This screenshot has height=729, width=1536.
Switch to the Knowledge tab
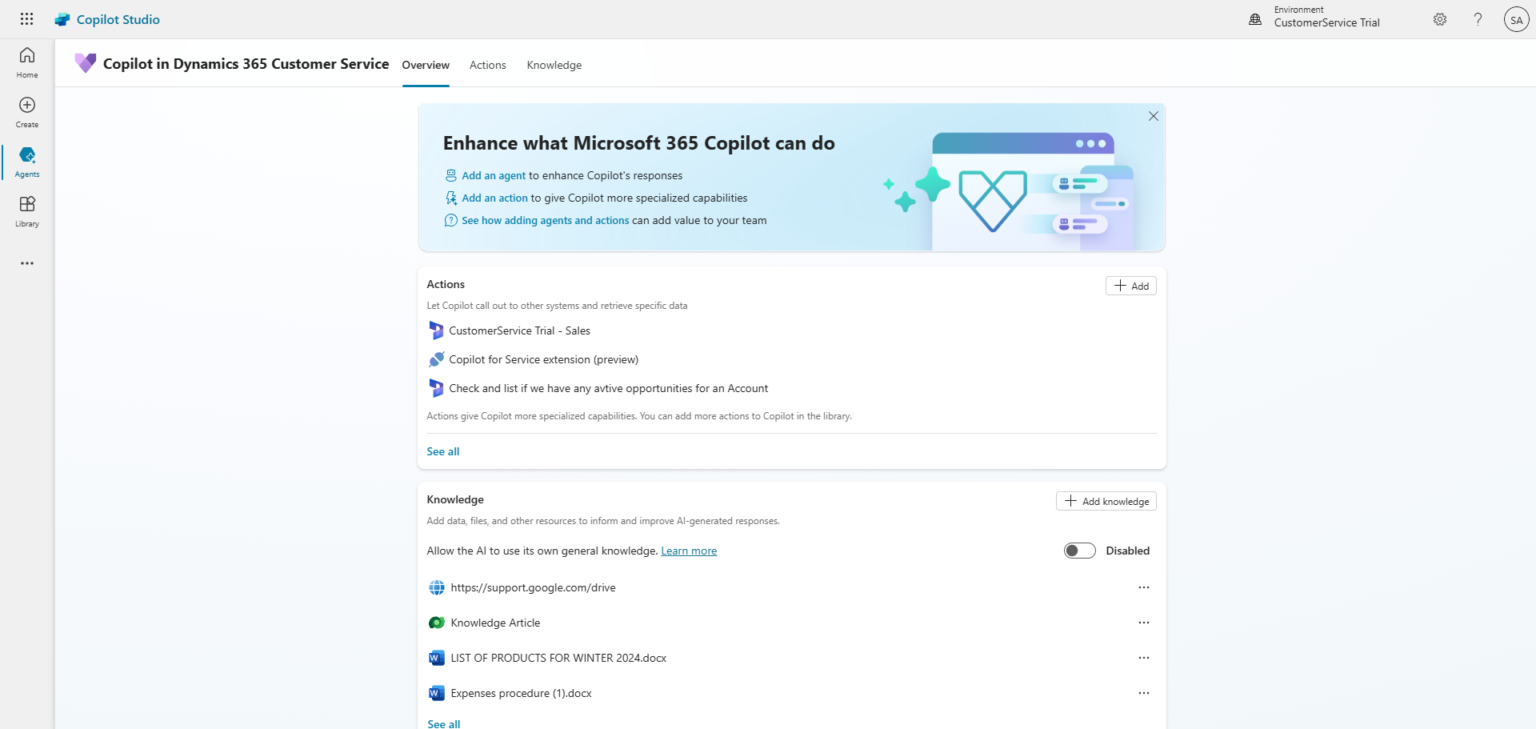tap(554, 65)
